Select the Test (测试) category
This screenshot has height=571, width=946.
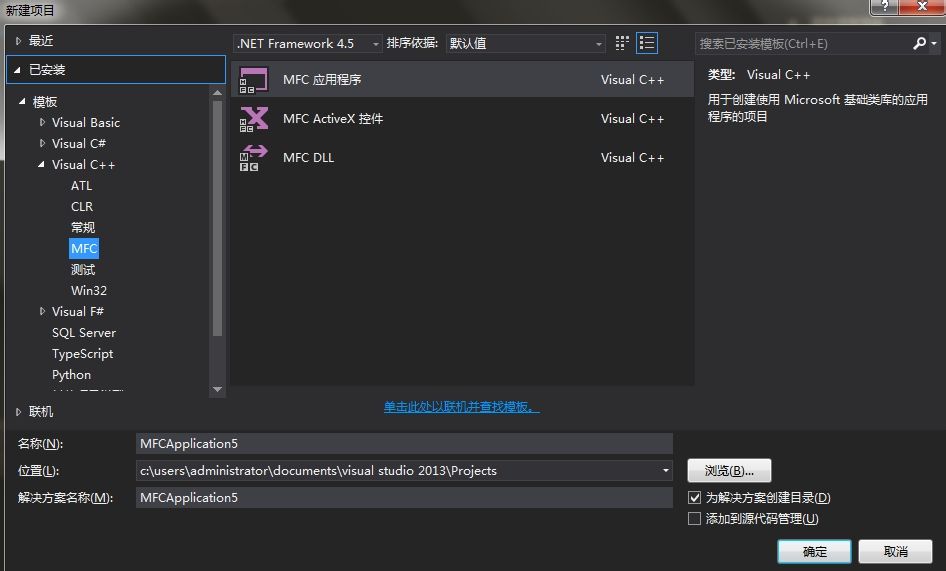83,270
